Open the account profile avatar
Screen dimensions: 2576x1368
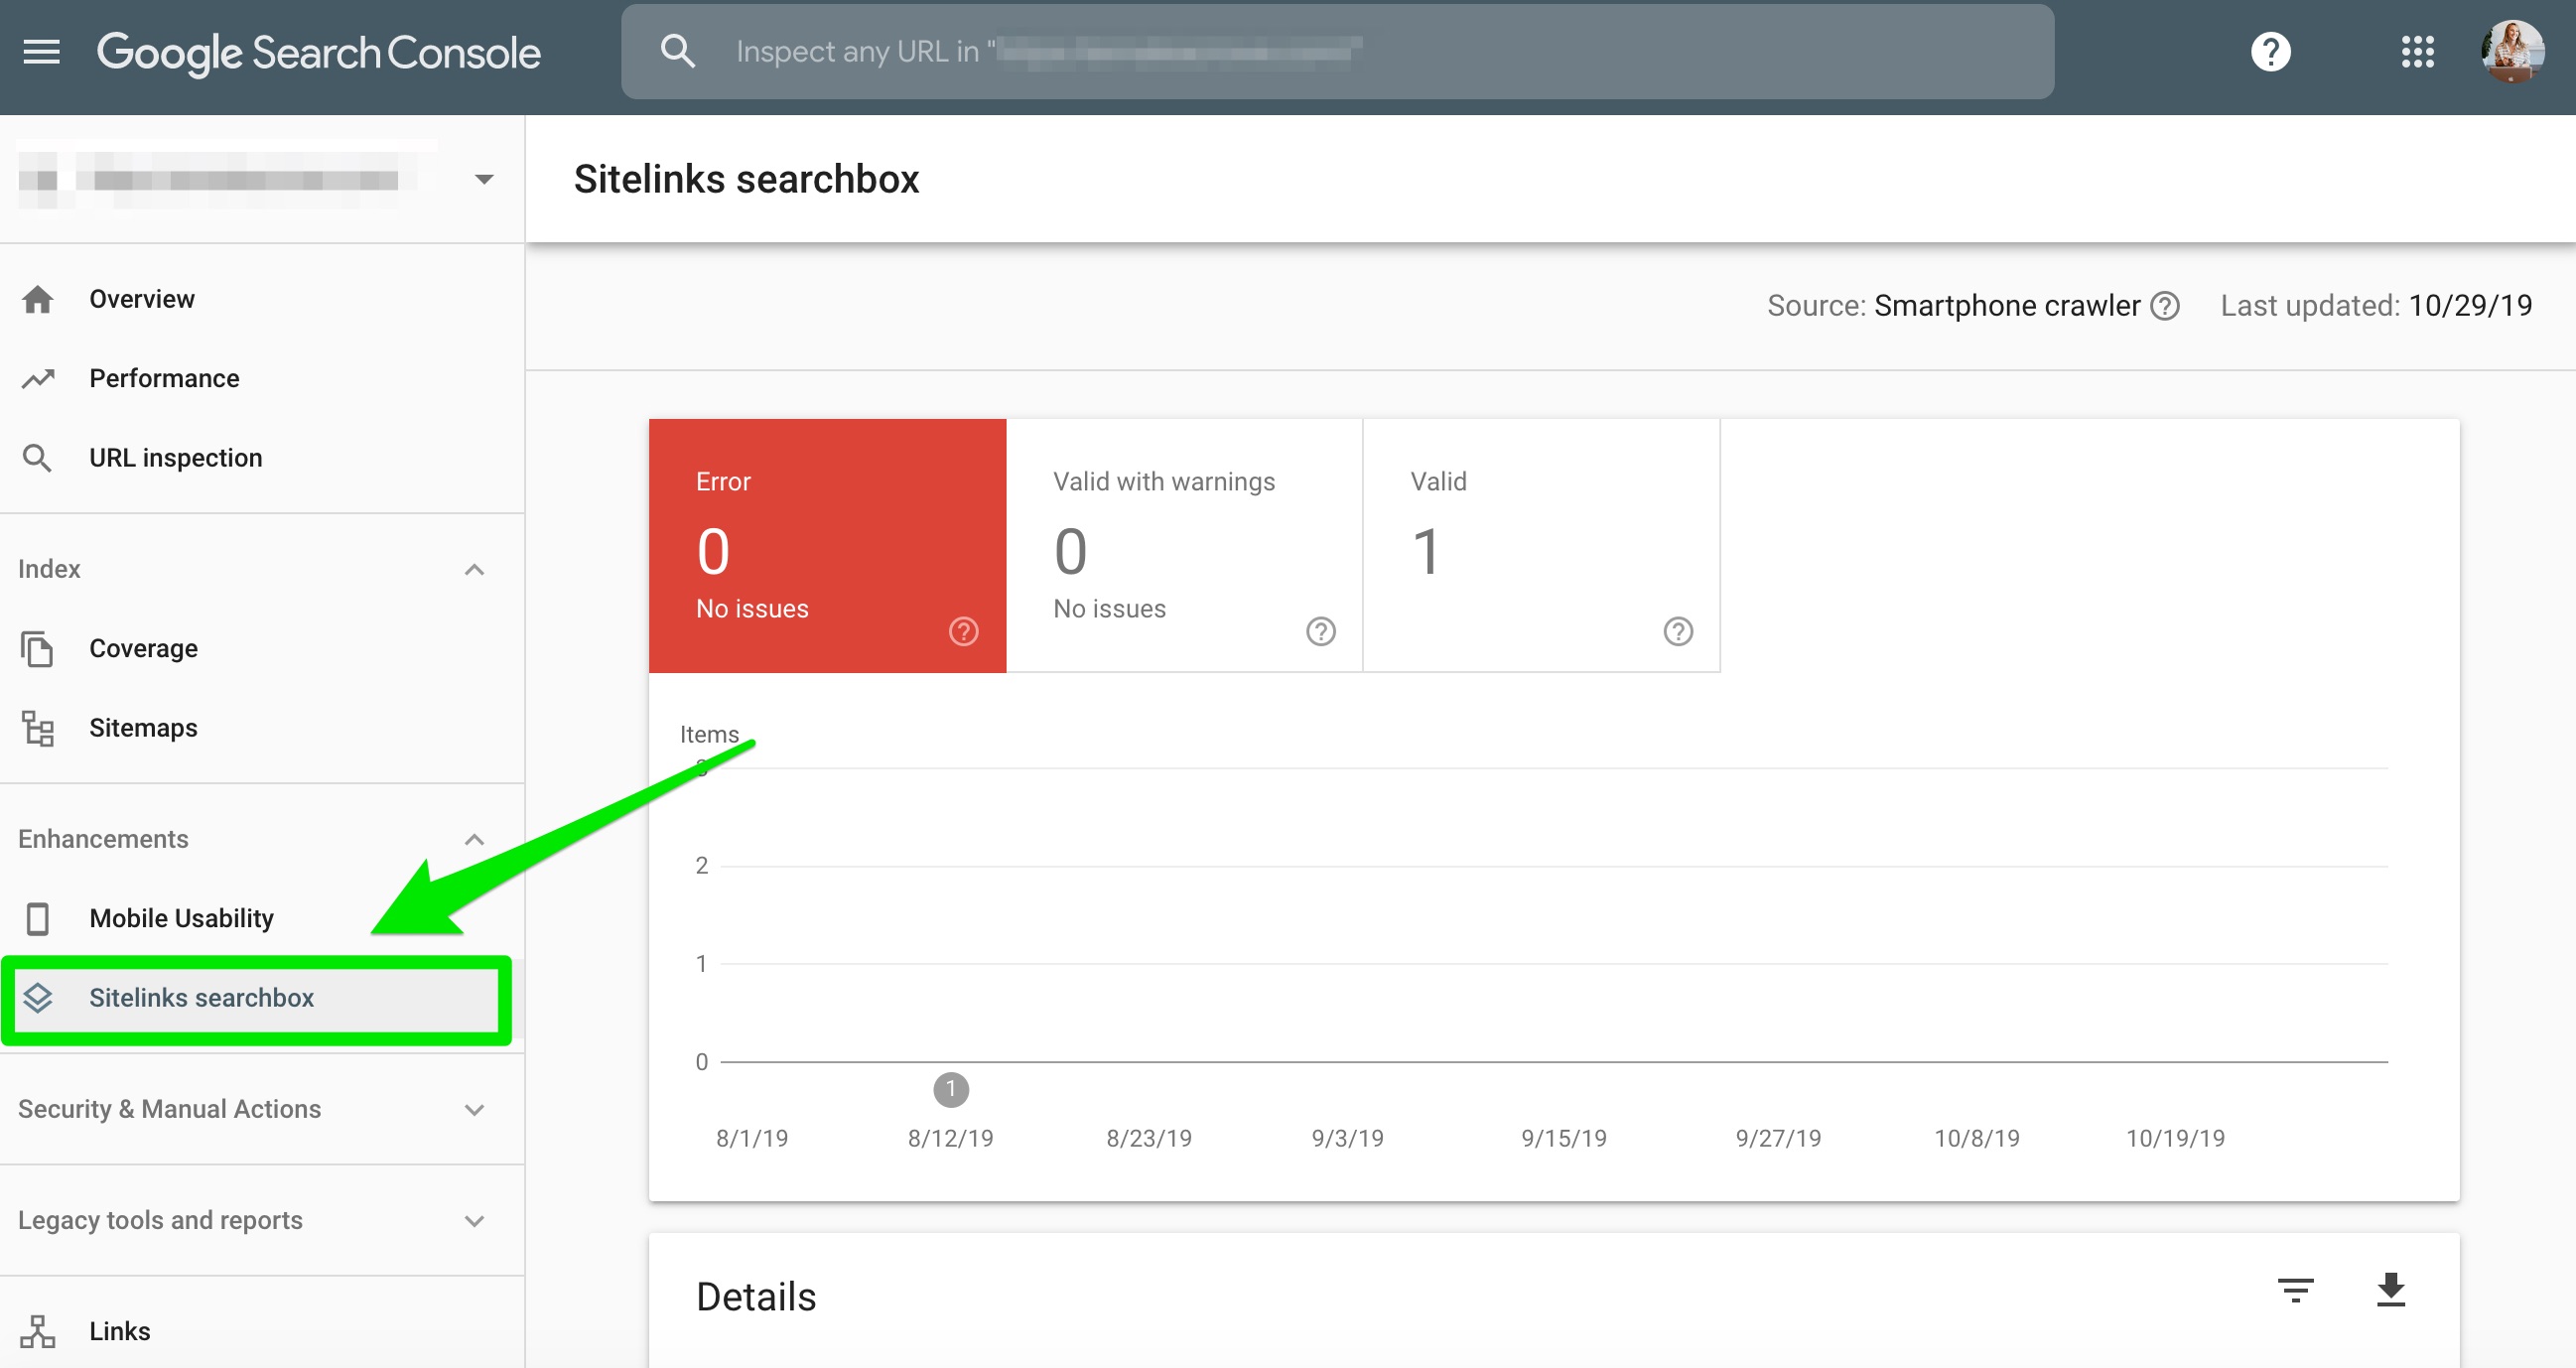point(2512,51)
